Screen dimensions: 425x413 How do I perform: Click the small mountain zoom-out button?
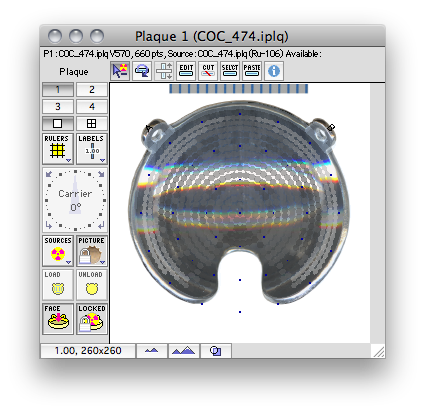[152, 351]
